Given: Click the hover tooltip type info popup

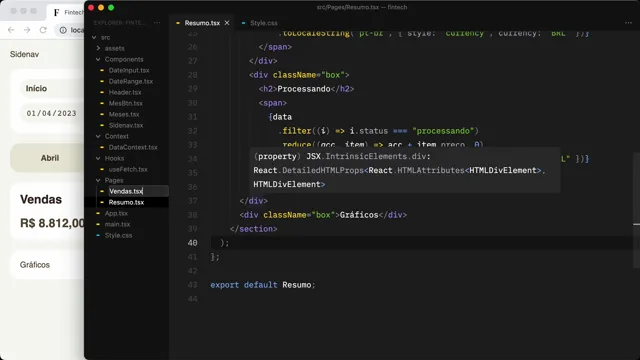Looking at the screenshot, I should (x=405, y=170).
